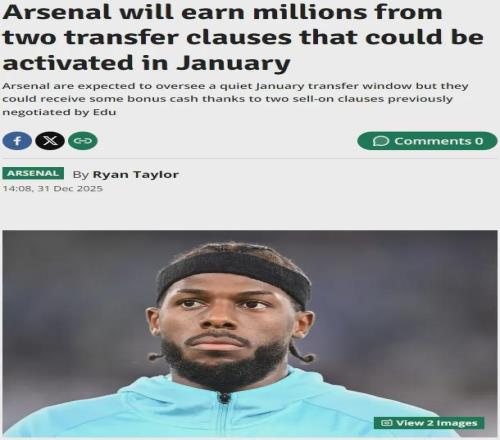
Task: Copy article link icon
Action: click(83, 141)
